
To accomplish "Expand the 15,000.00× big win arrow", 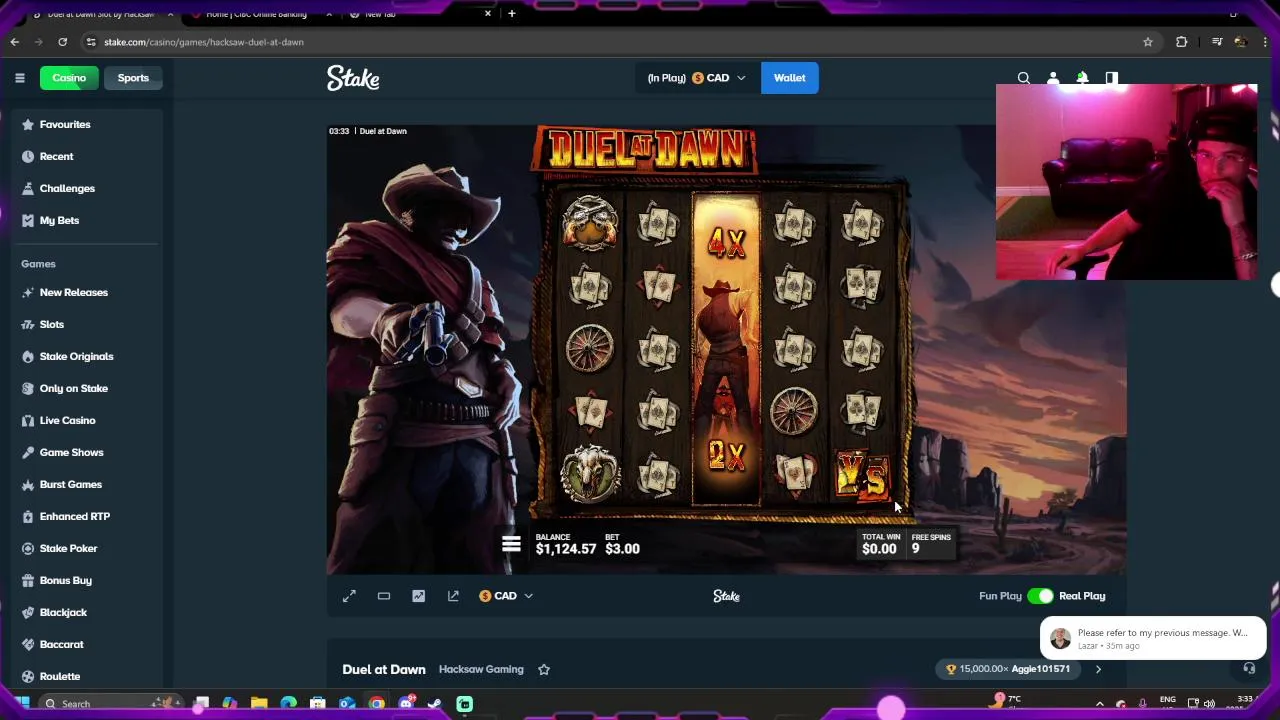I will pyautogui.click(x=1098, y=669).
